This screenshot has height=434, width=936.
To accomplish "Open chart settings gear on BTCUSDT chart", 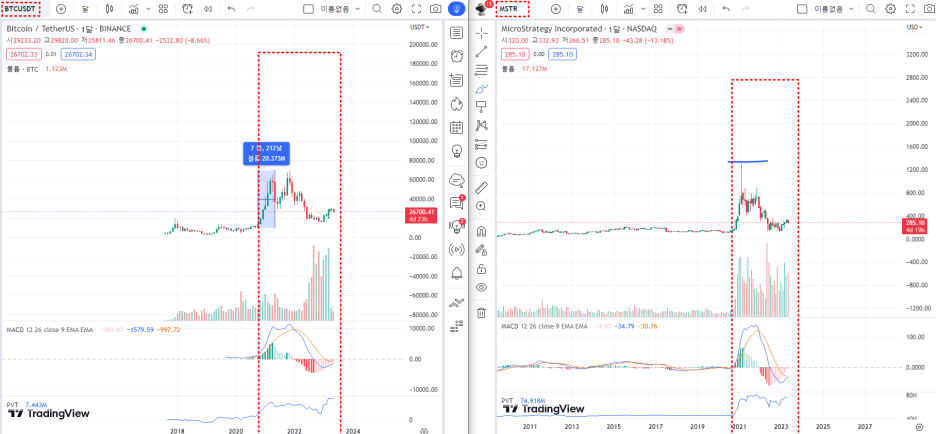I will coord(396,9).
